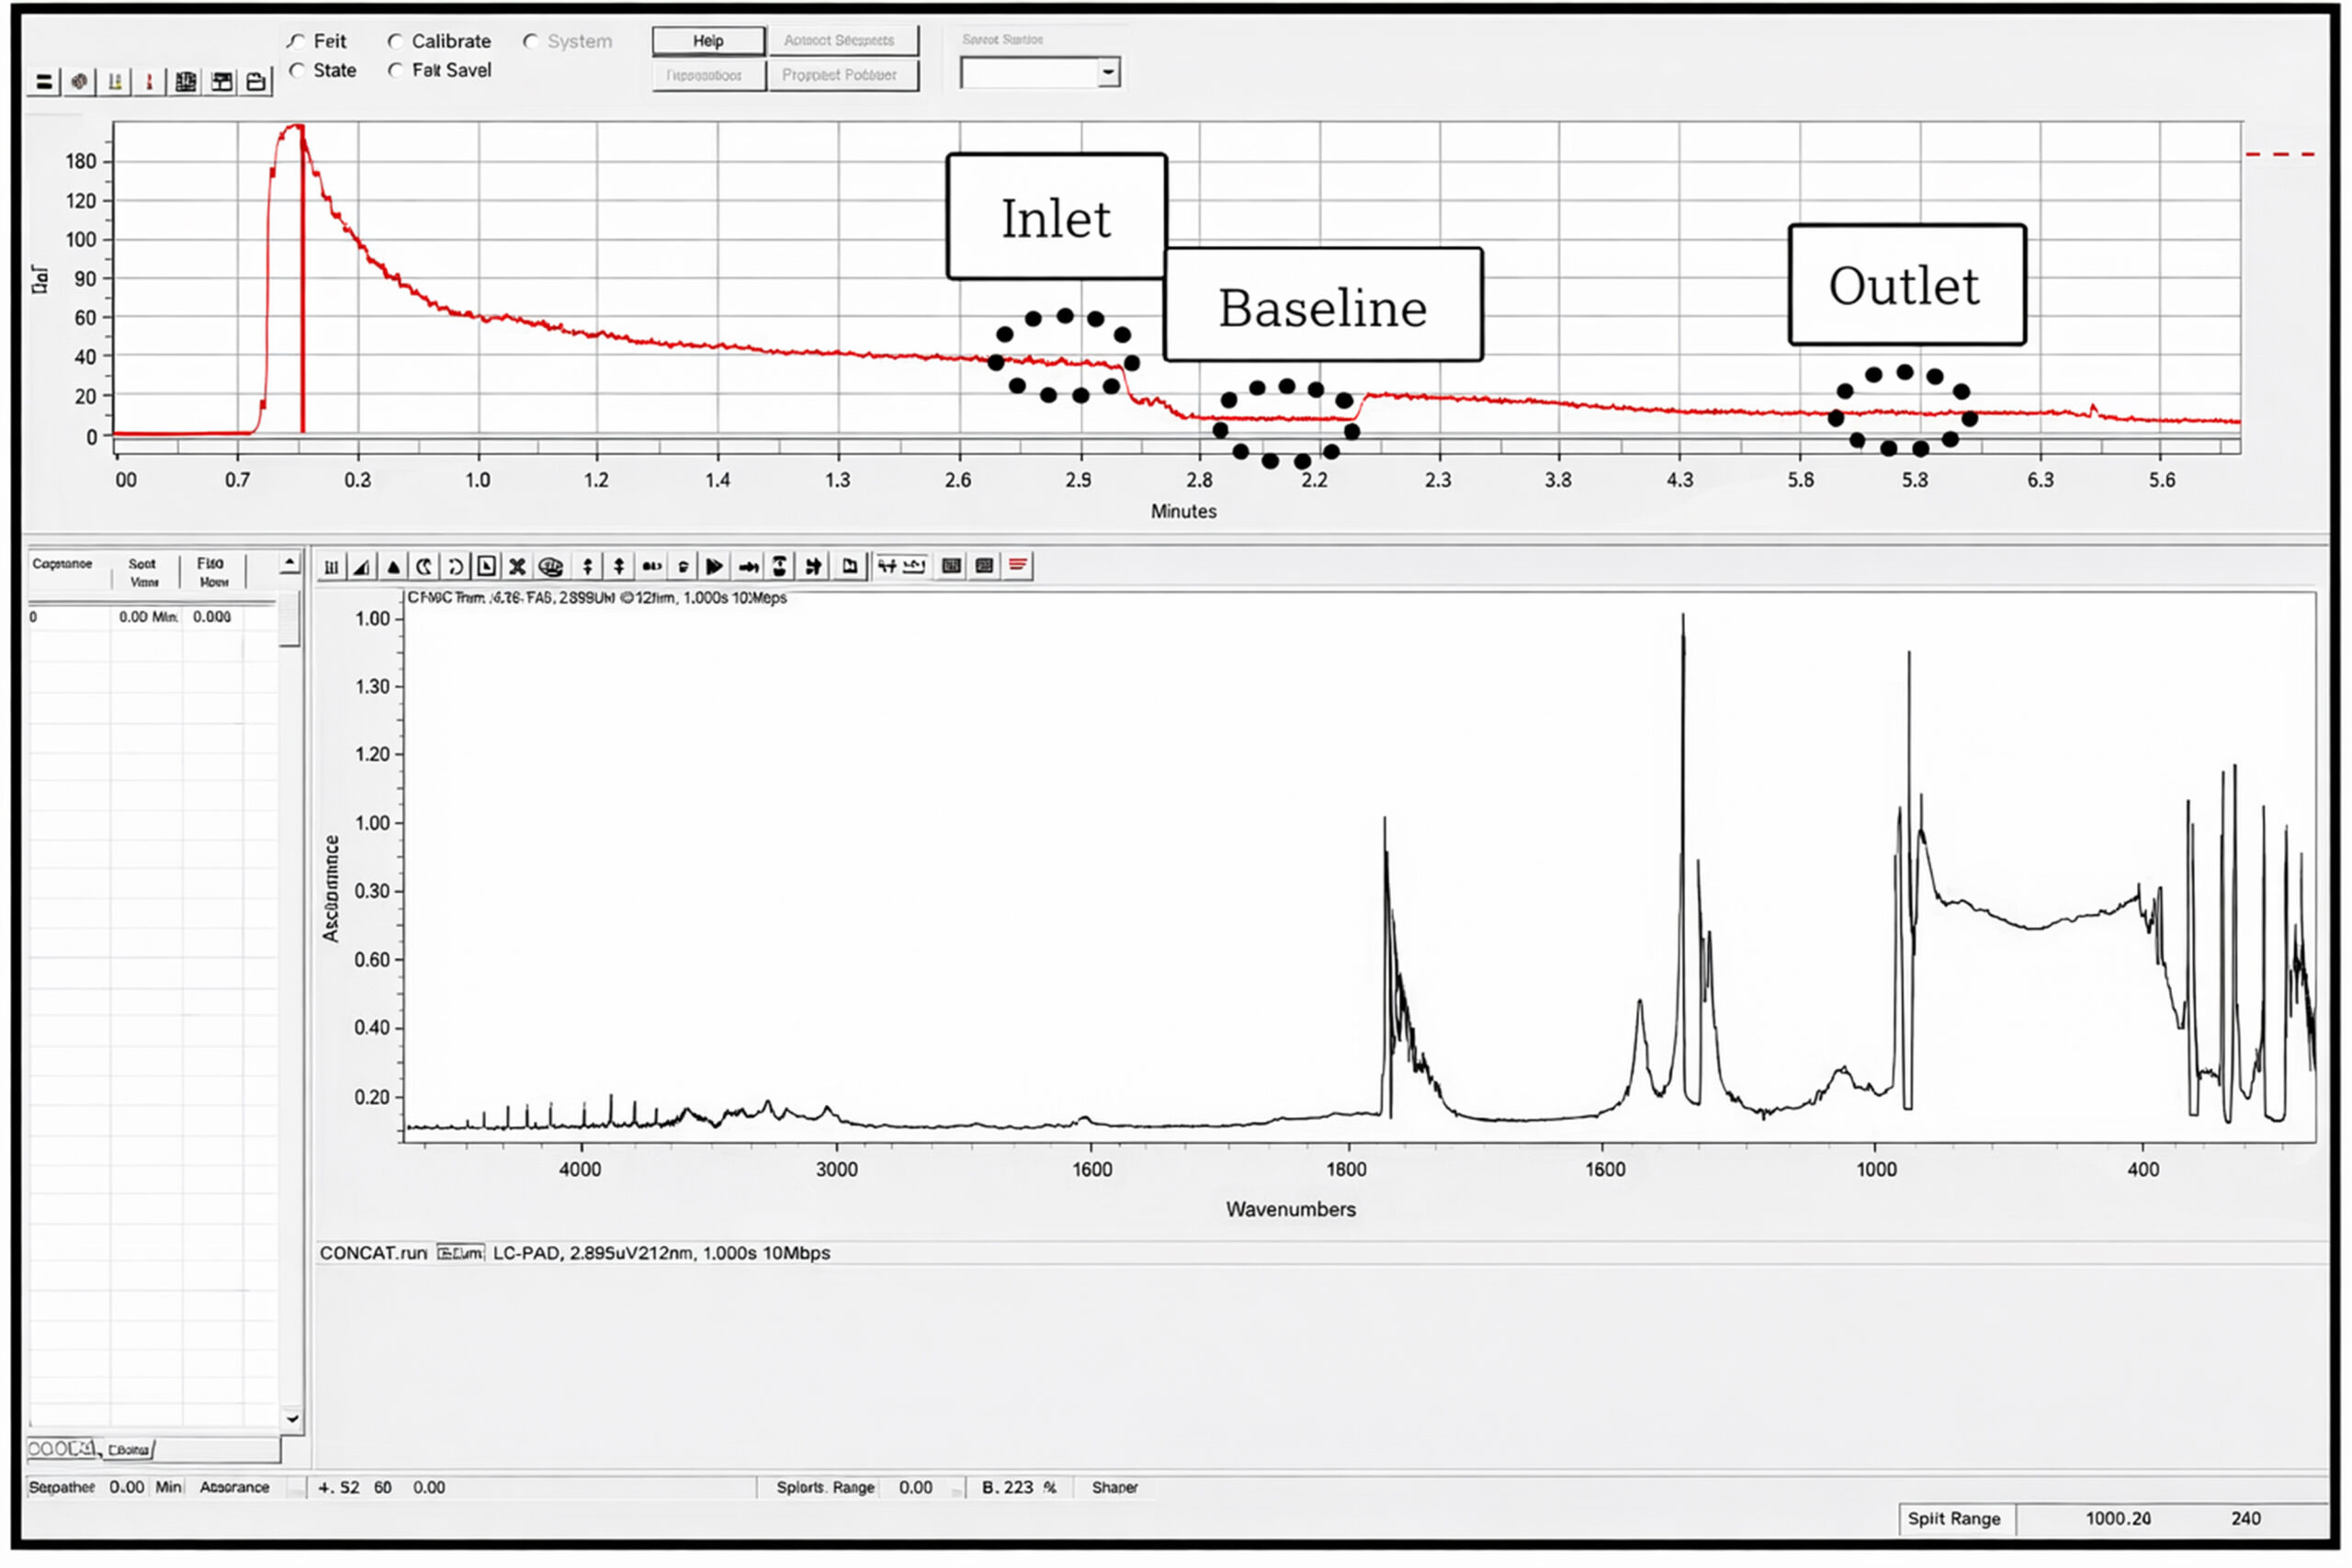Image resolution: width=2352 pixels, height=1568 pixels.
Task: Open the combo box dropdown arrow at top
Action: tap(1108, 72)
